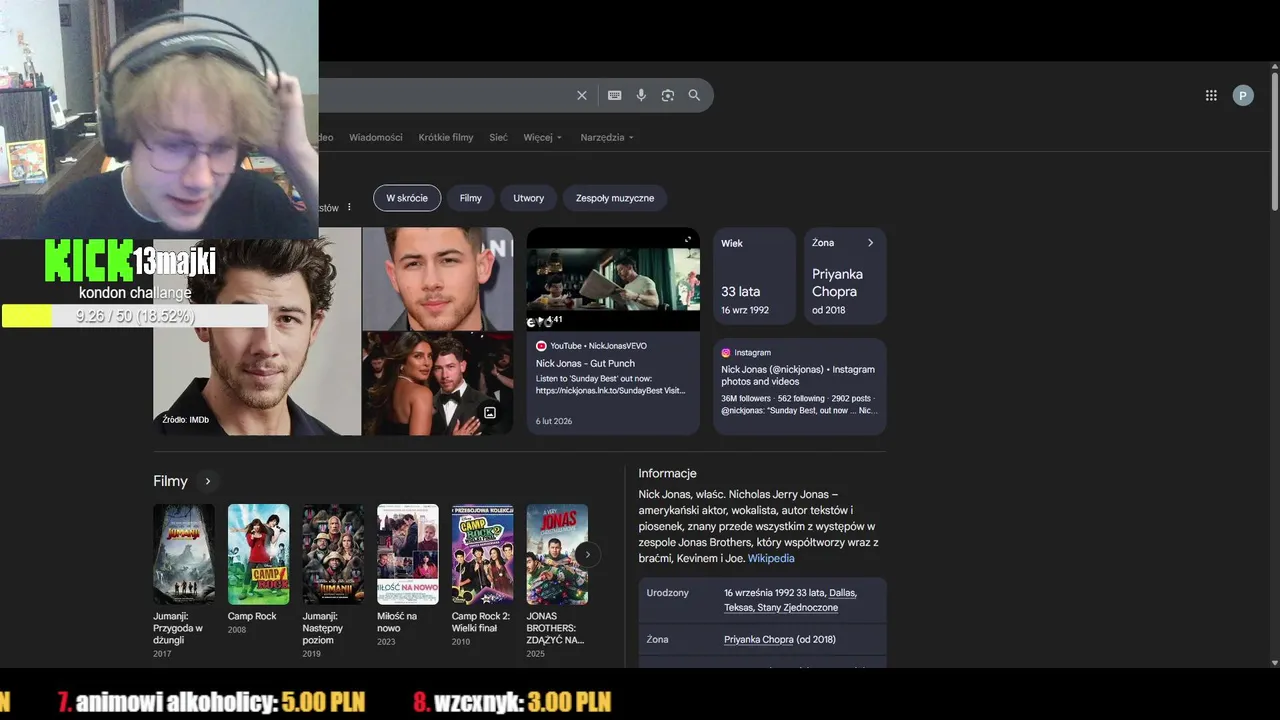Open the Google apps grid
This screenshot has width=1280, height=720.
1211,95
